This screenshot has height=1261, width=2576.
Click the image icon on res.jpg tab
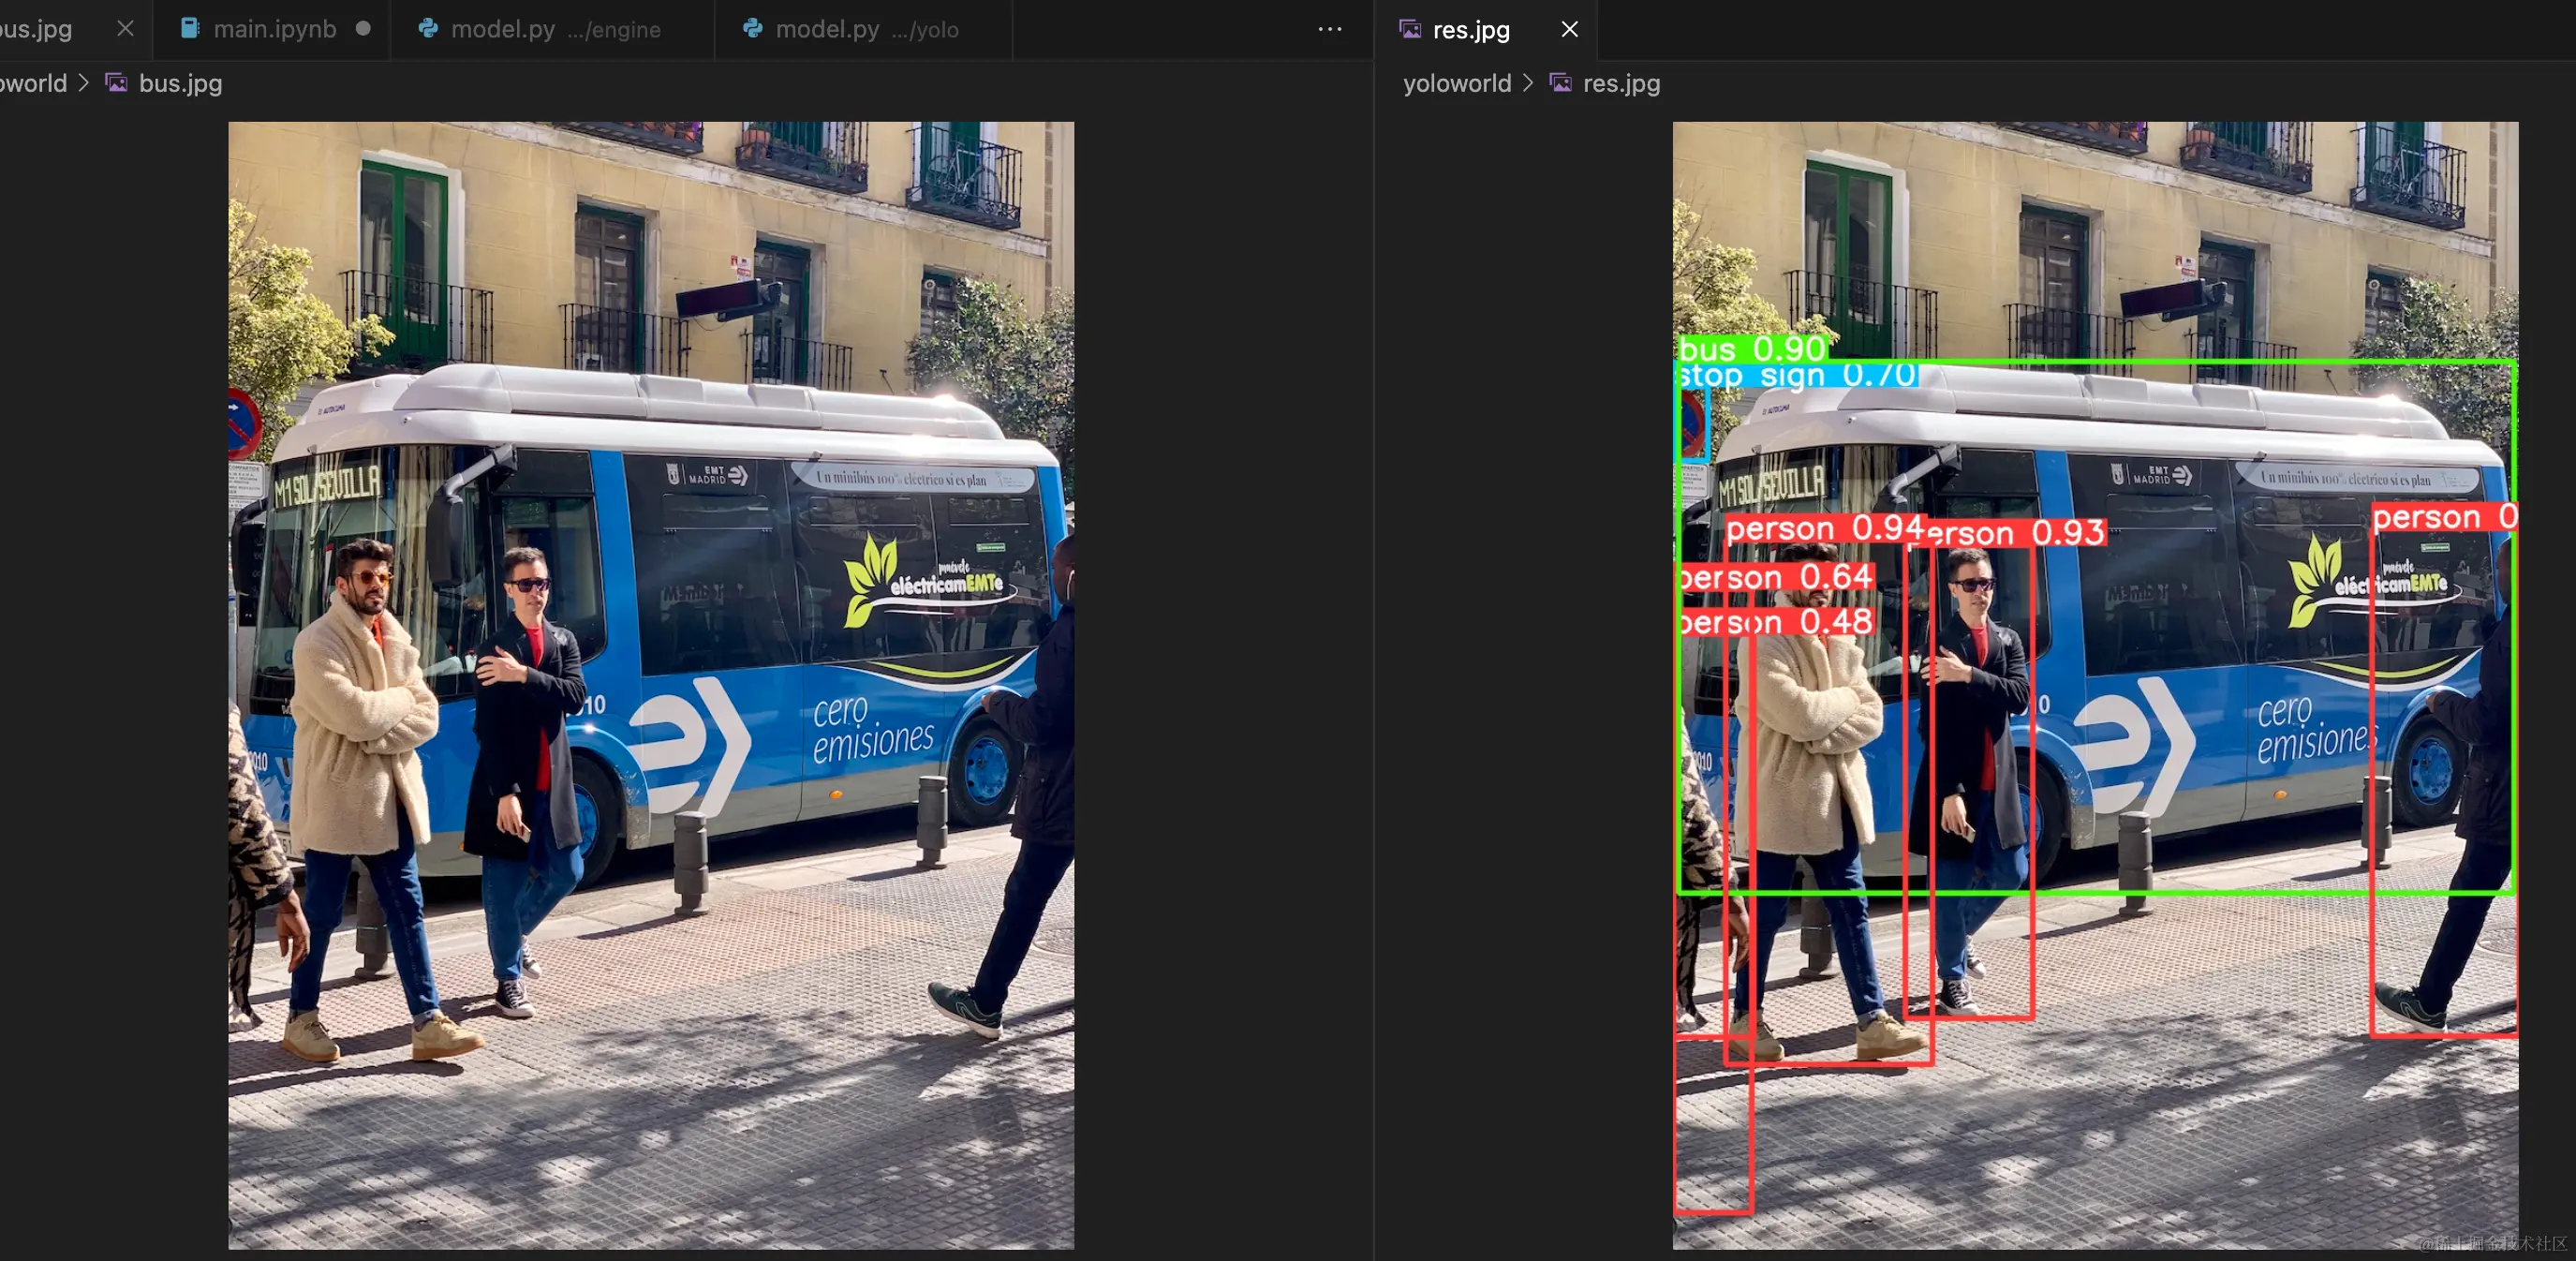click(1410, 29)
